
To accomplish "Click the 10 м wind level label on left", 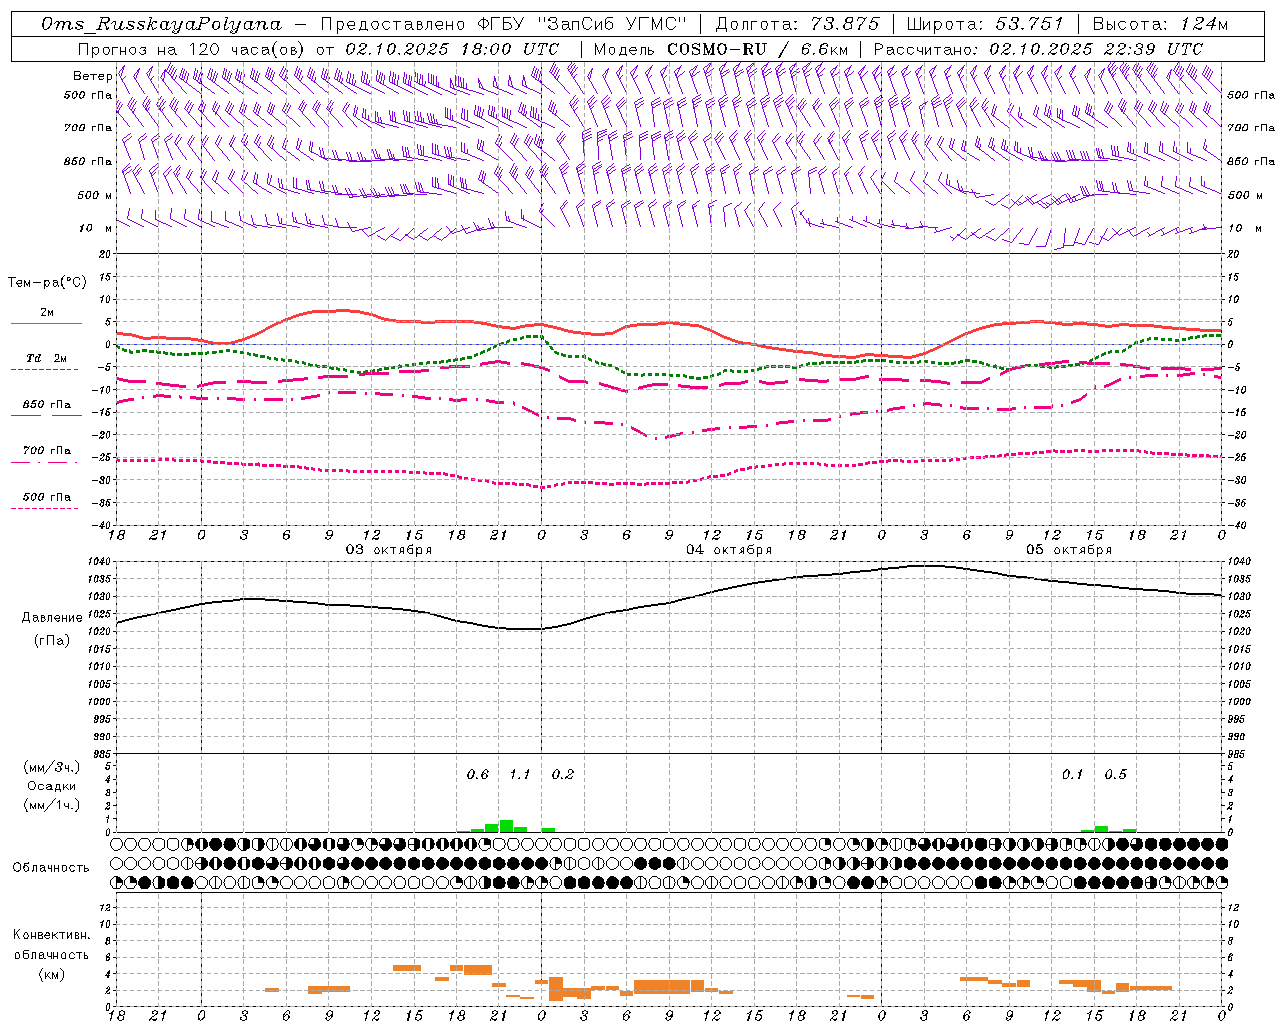I will click(x=96, y=228).
